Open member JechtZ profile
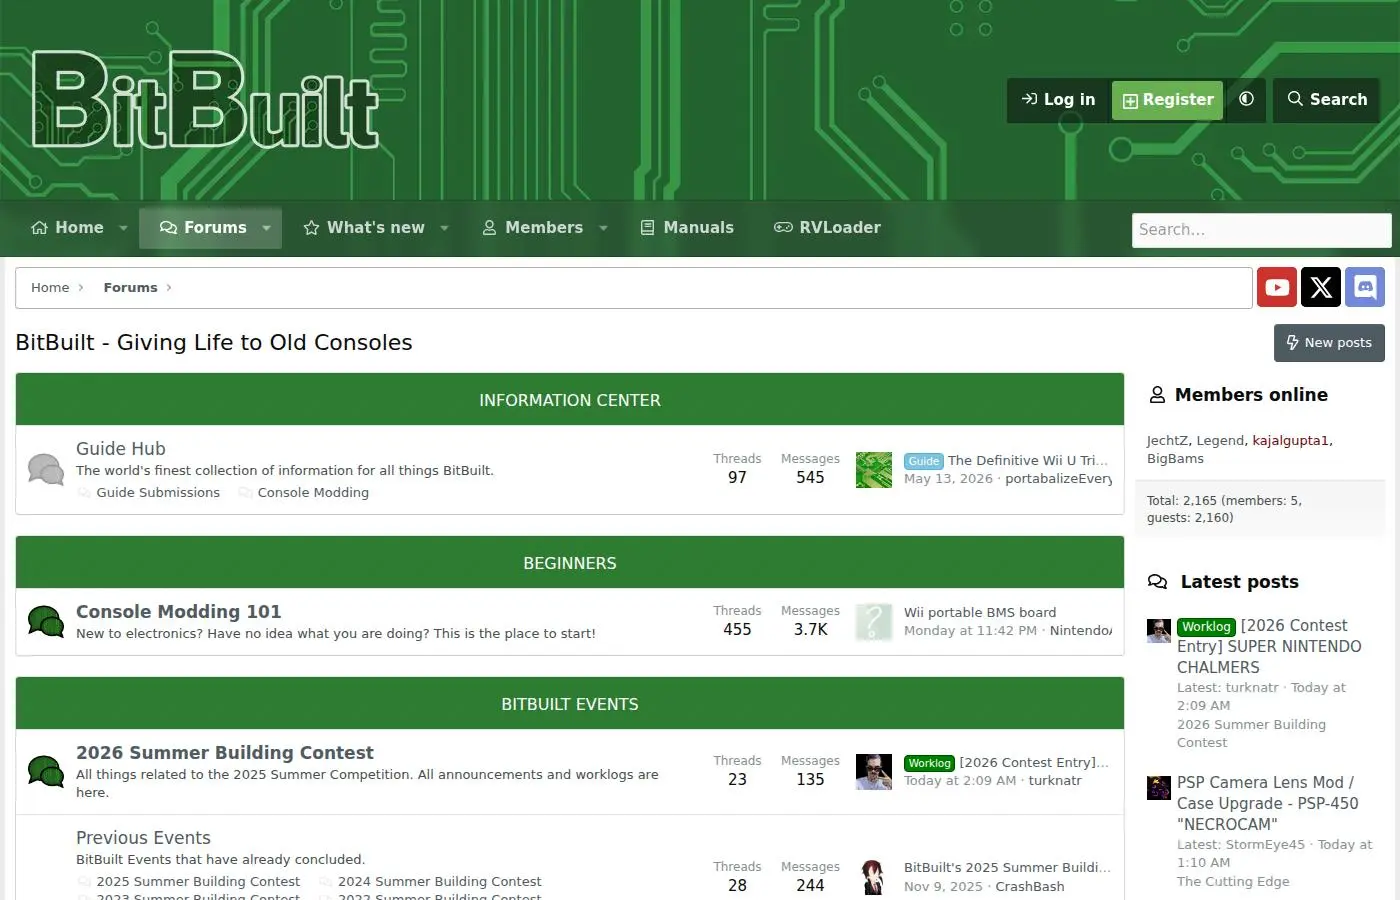Screen dimensions: 1400x900 coord(1167,441)
